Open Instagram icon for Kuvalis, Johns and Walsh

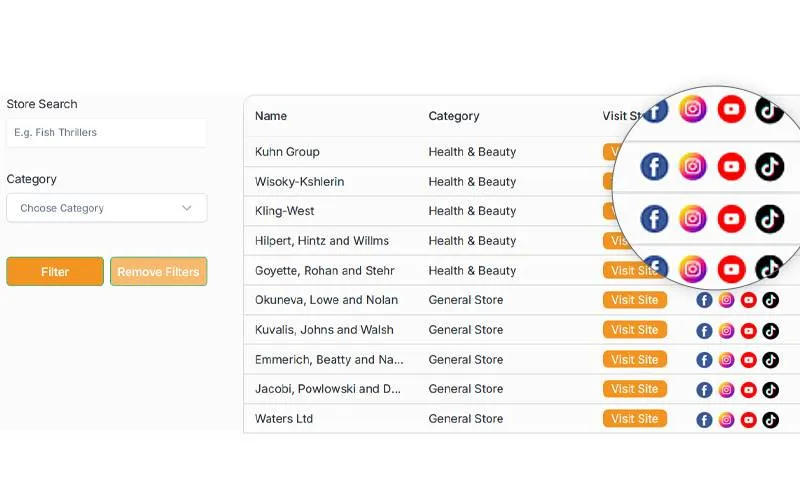[x=727, y=330]
